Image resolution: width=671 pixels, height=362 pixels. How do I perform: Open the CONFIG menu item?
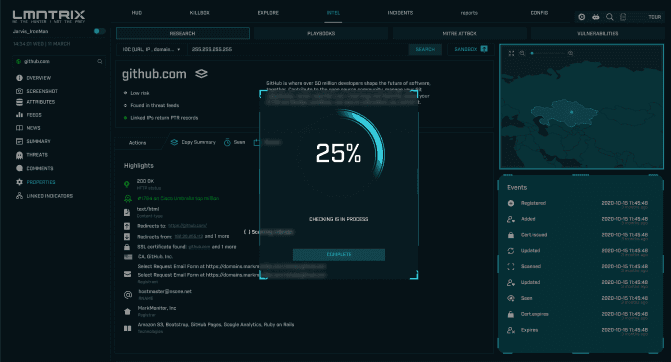coord(539,13)
